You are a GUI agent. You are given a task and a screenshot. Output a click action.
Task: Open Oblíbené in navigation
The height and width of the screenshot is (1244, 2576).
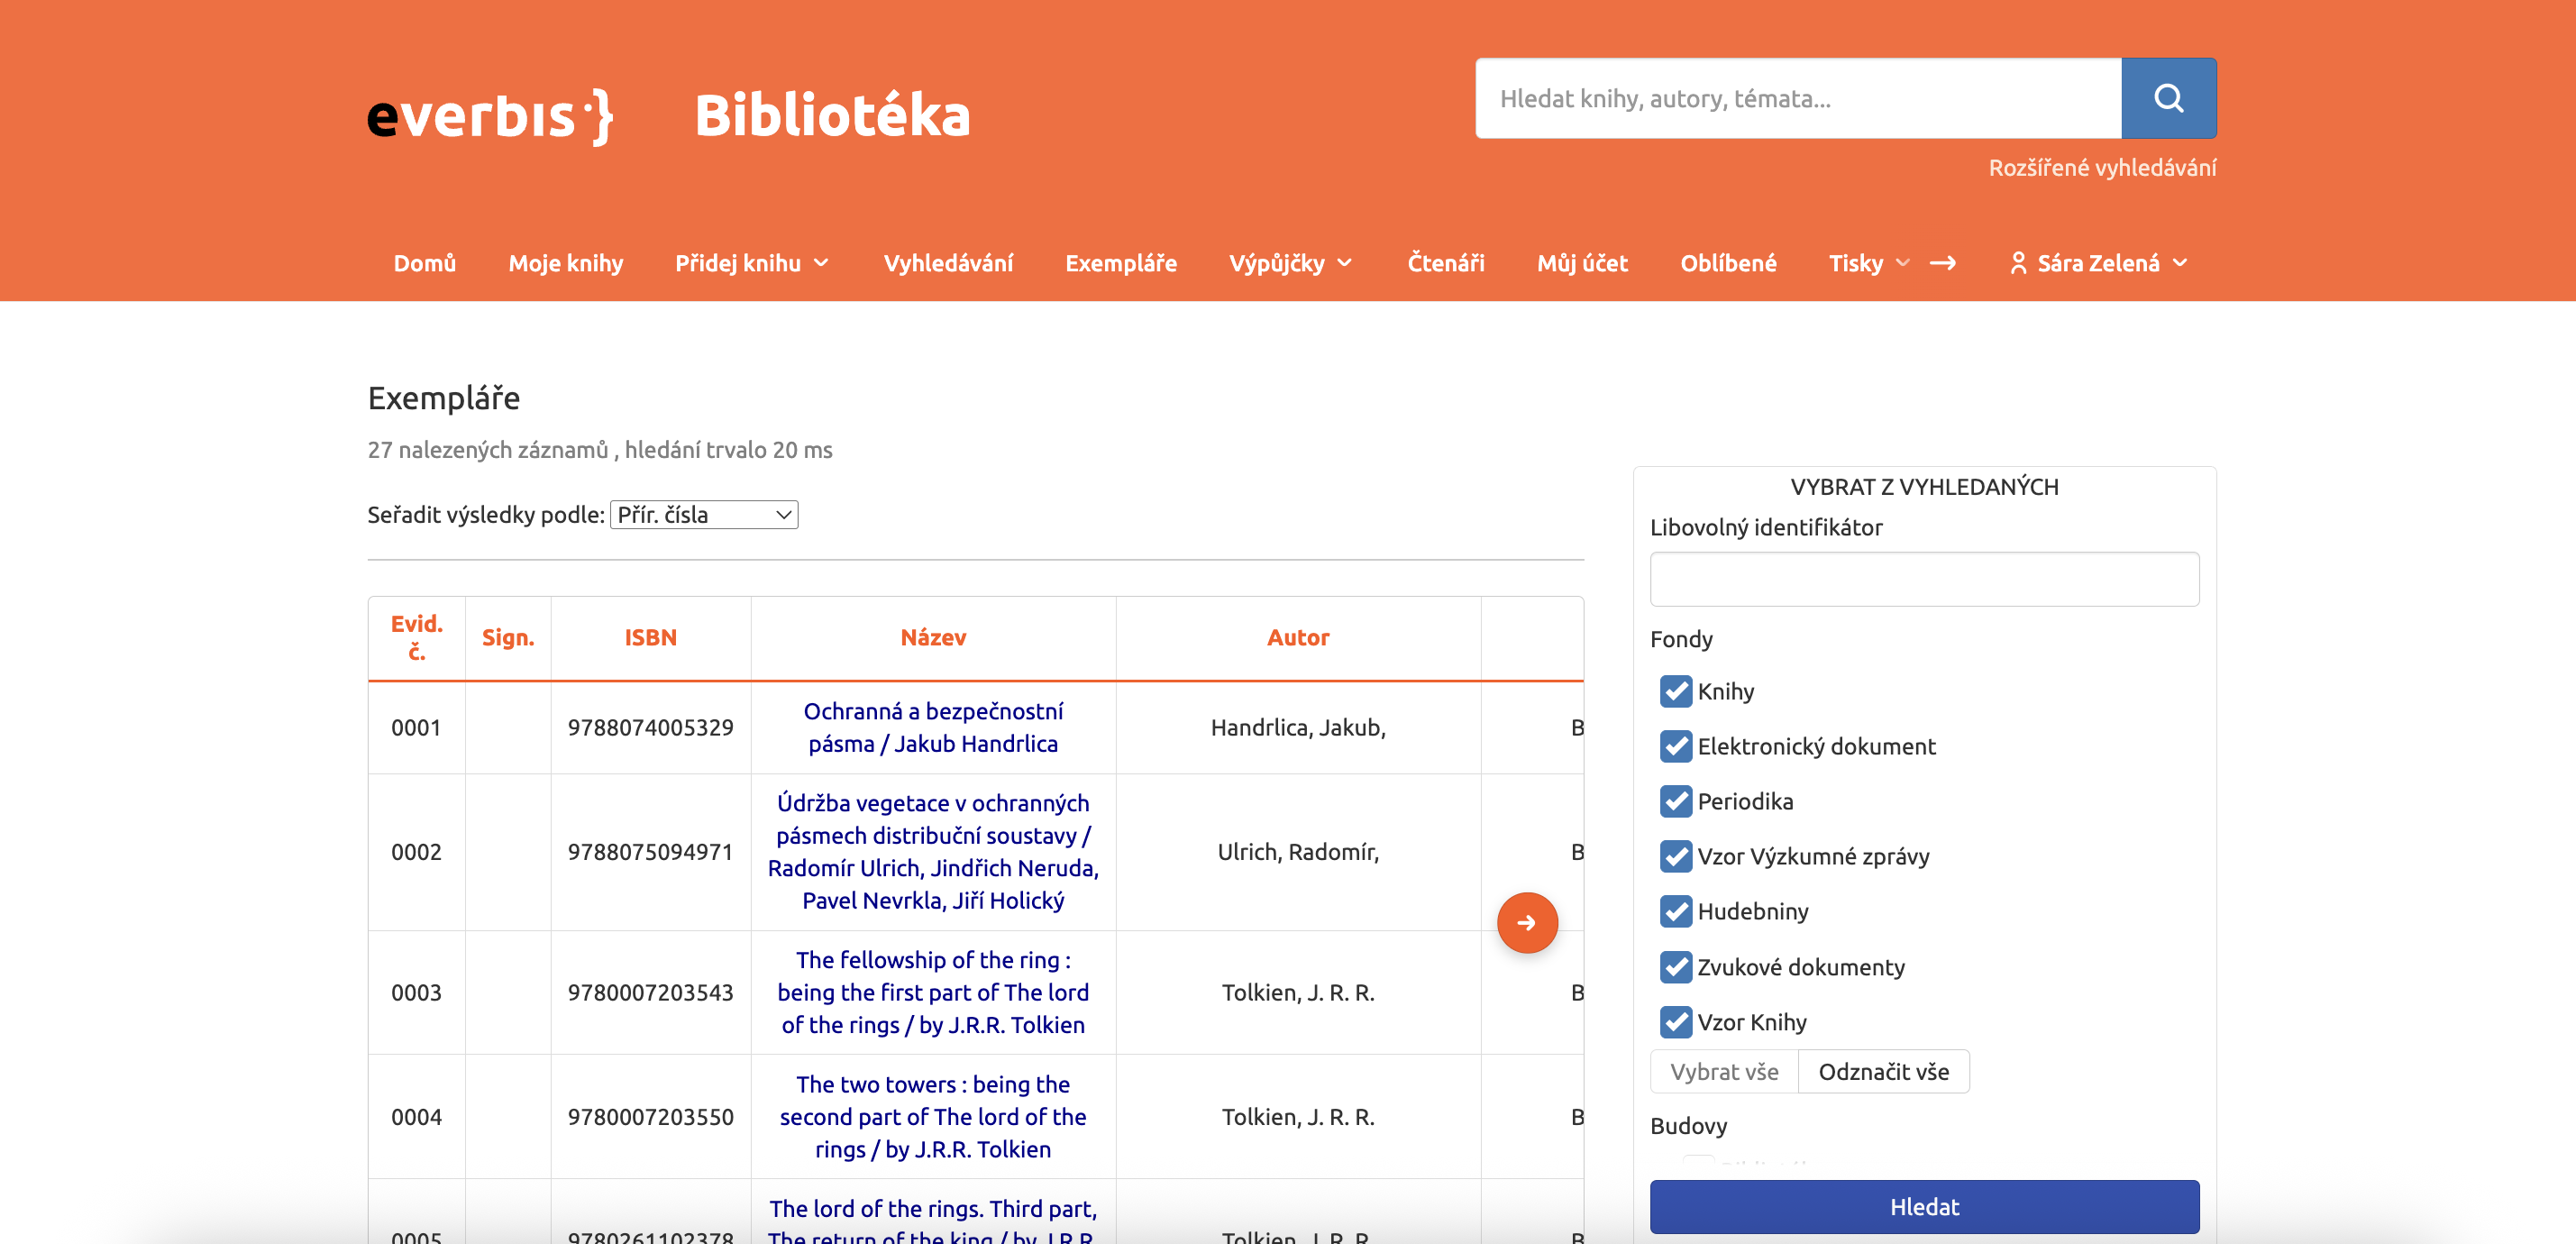[1728, 263]
